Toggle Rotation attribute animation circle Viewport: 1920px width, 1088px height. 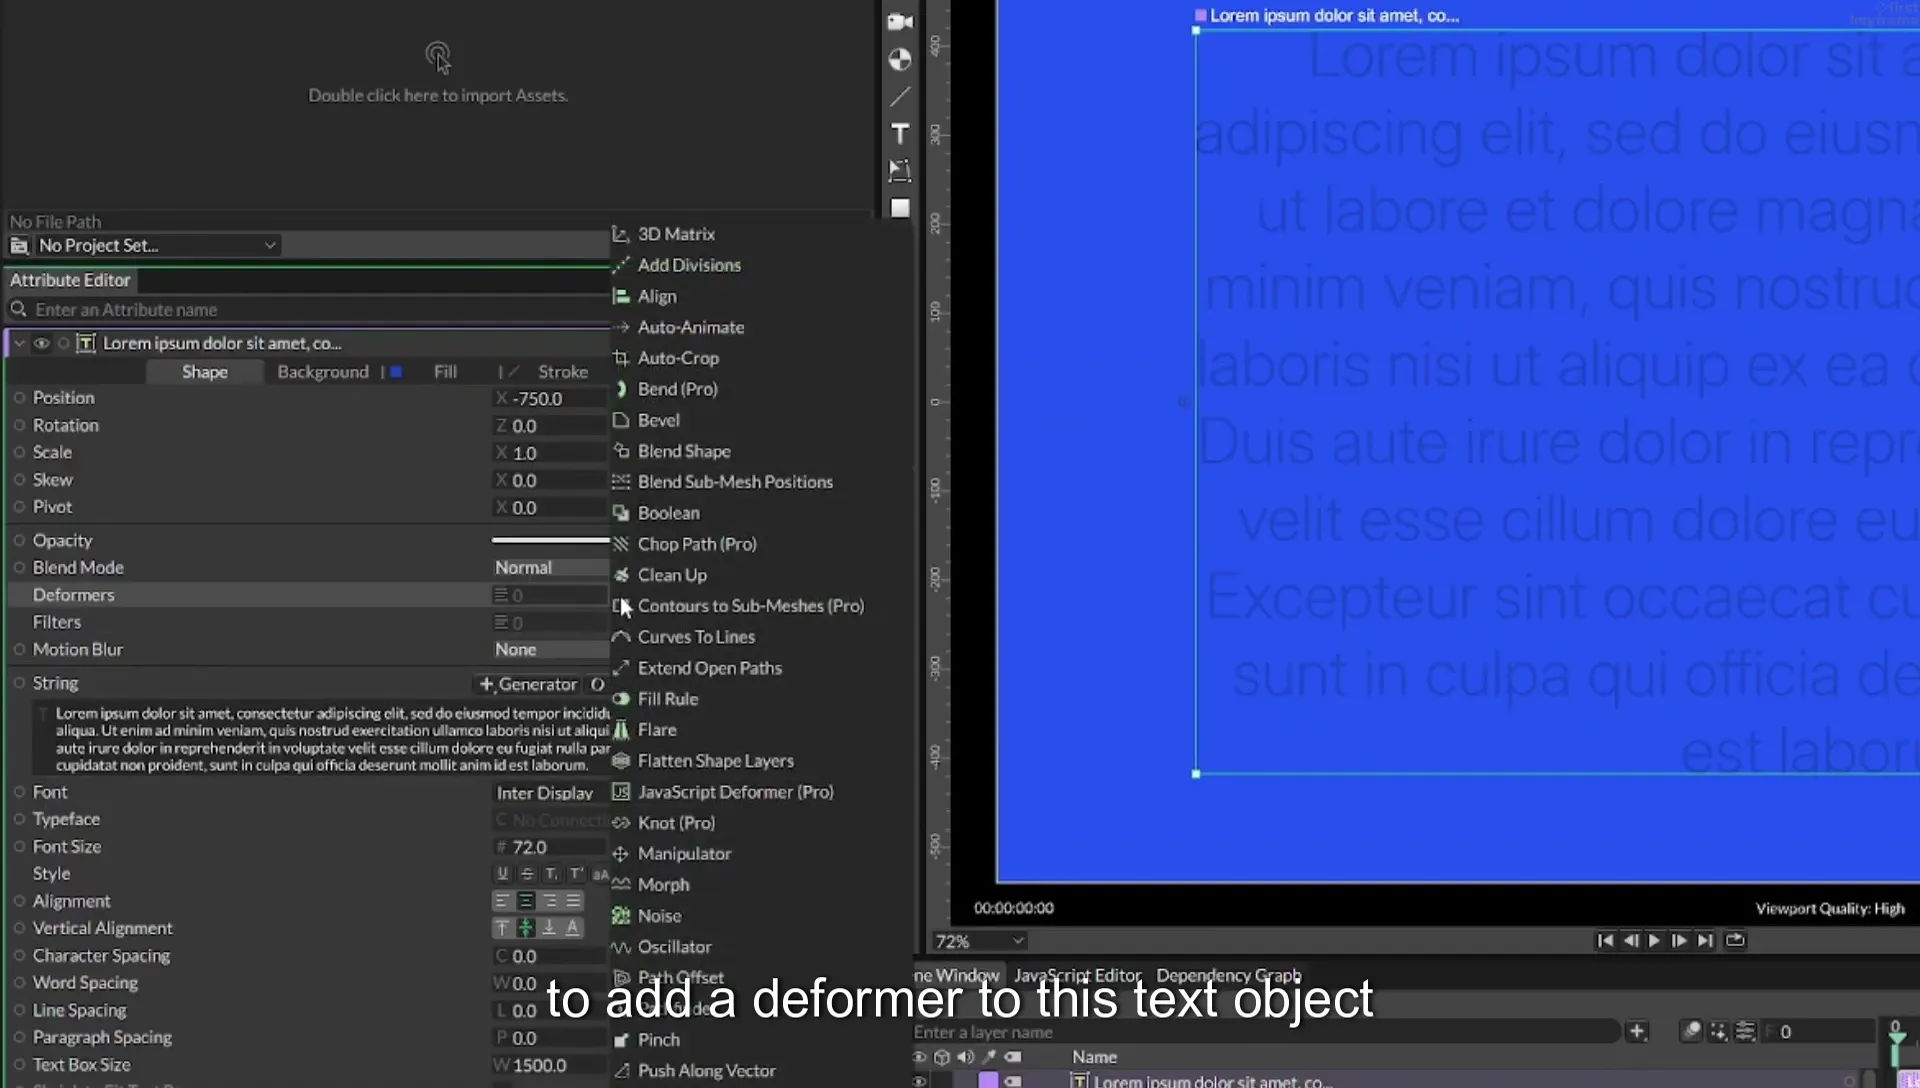(x=19, y=425)
